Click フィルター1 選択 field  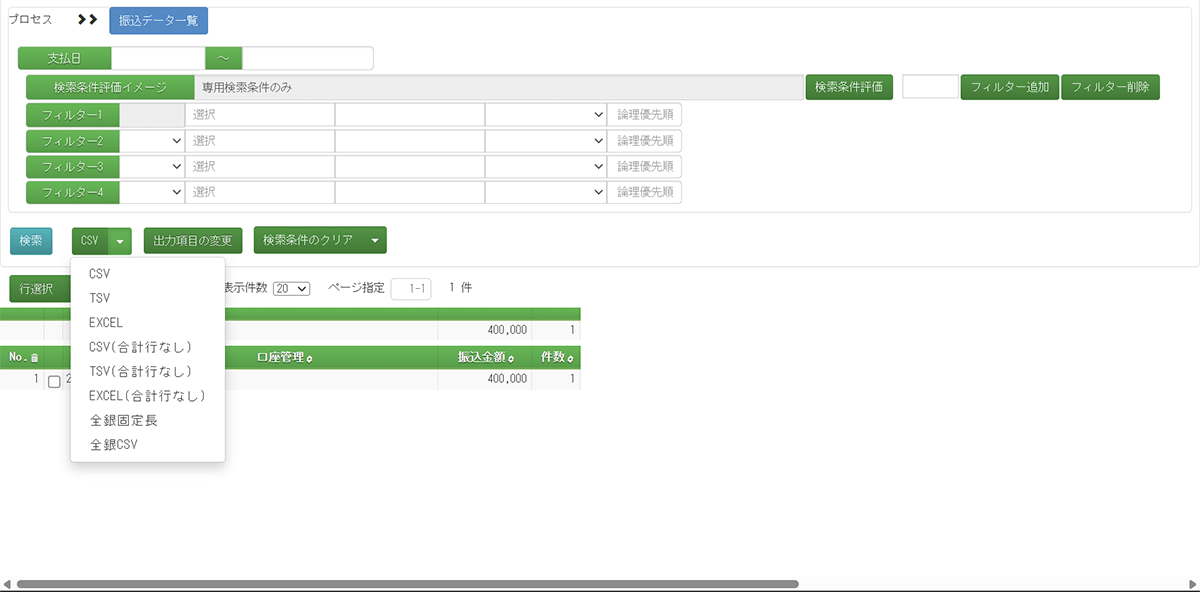pos(259,115)
